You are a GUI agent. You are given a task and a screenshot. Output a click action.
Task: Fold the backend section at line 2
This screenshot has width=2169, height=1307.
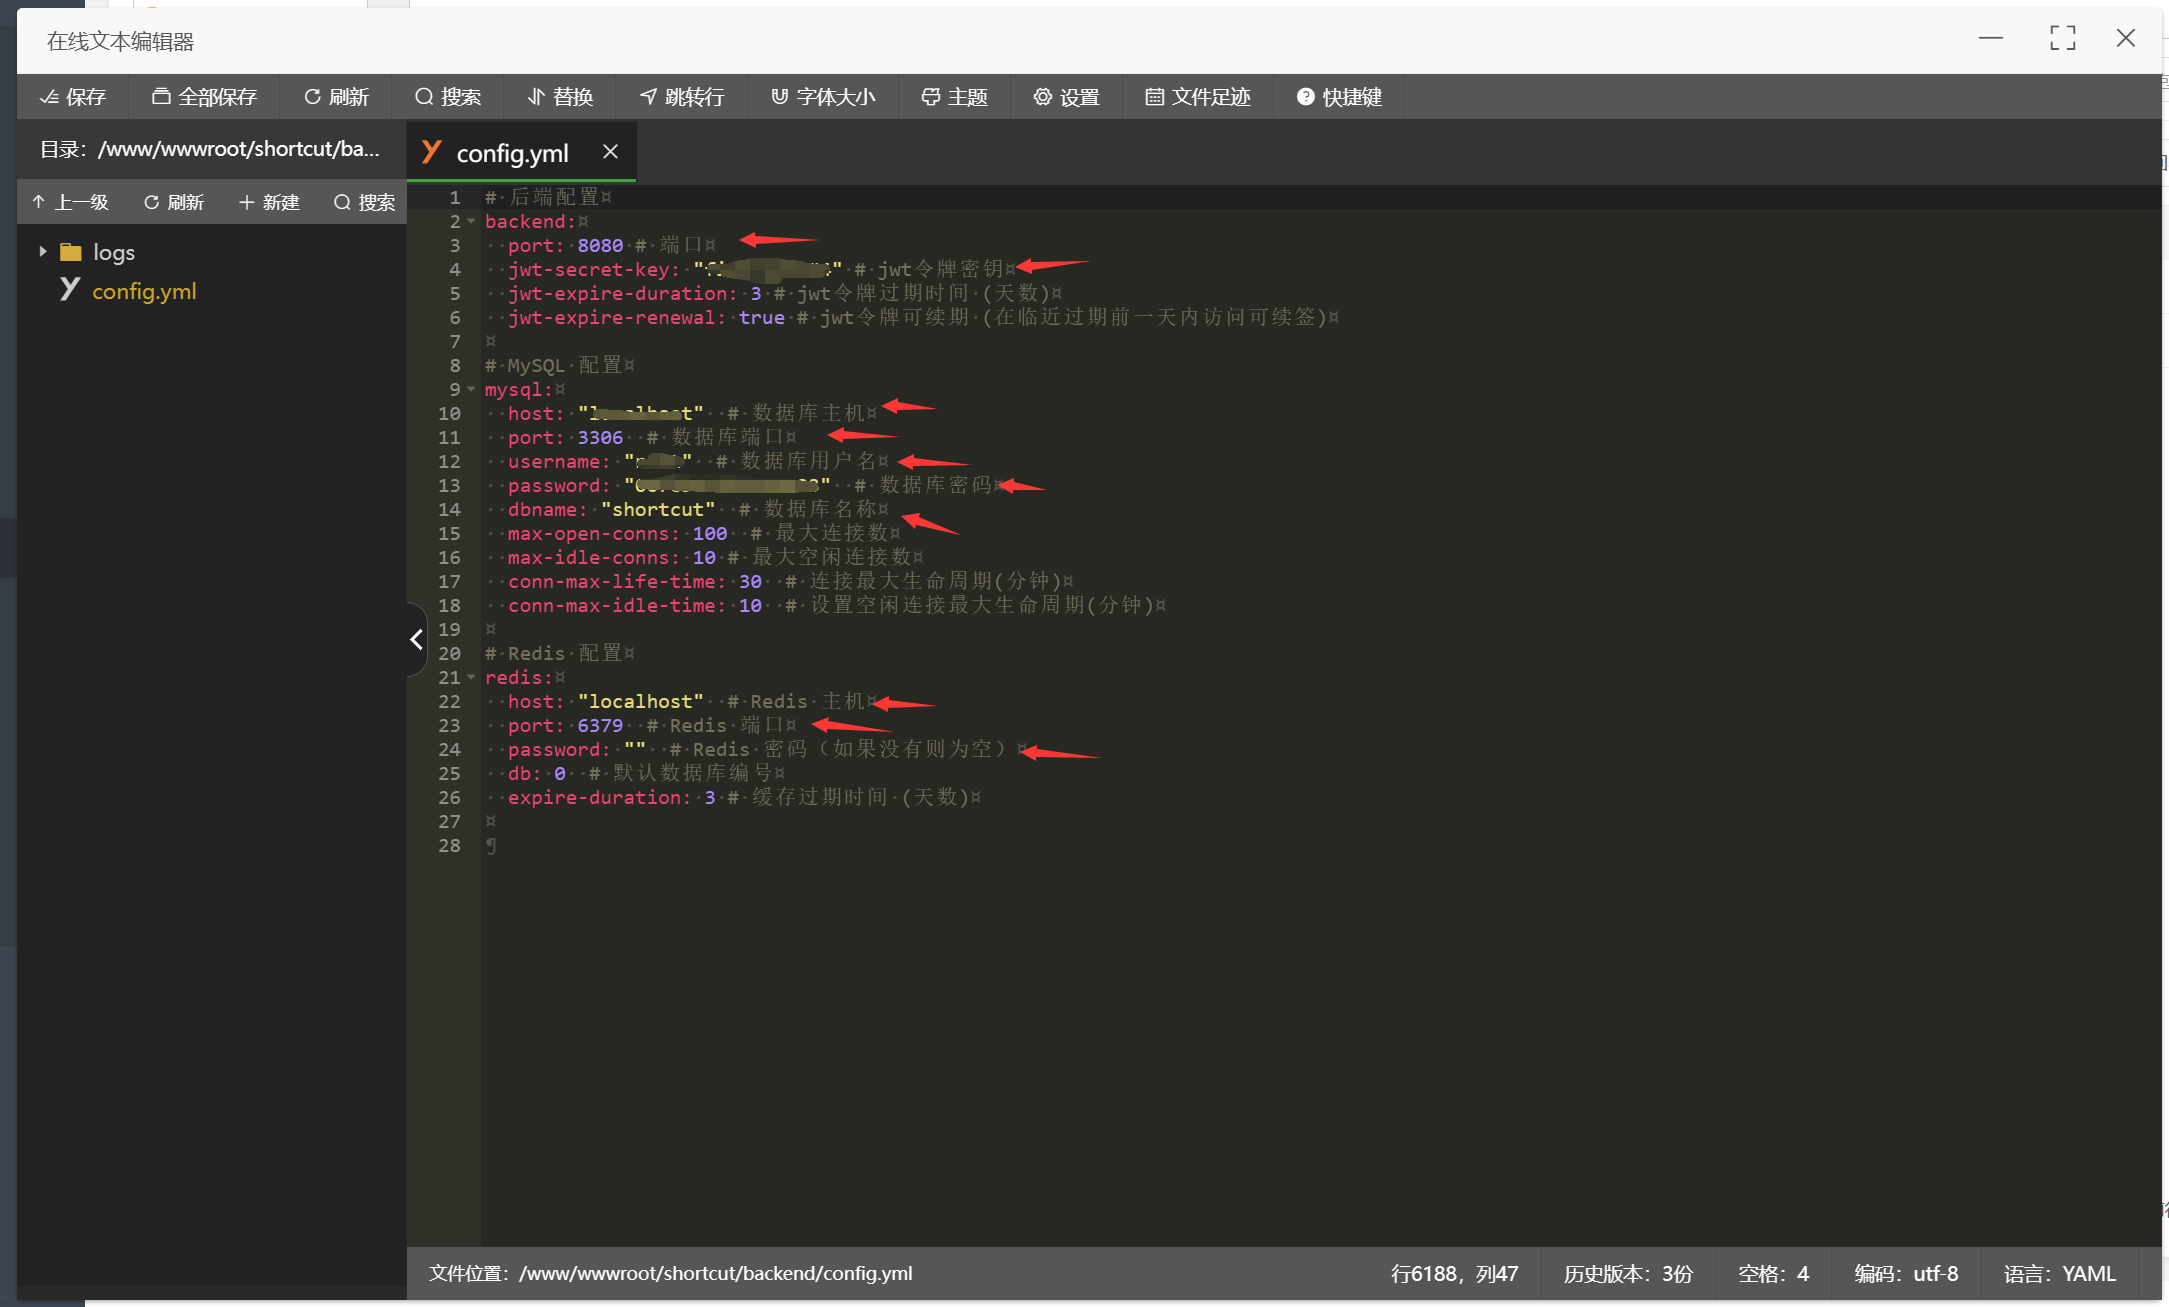pyautogui.click(x=471, y=221)
